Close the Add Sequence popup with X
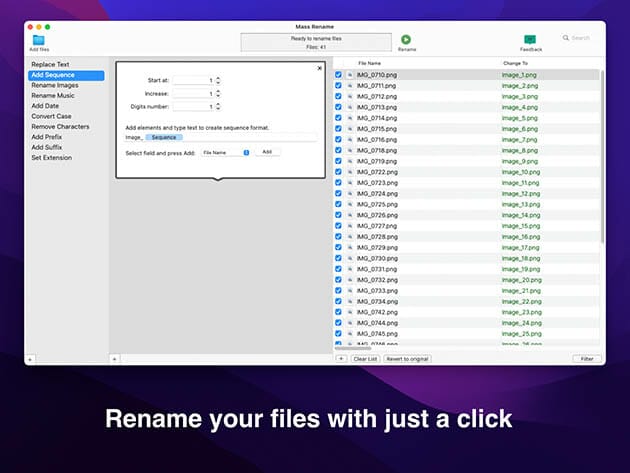 (x=319, y=68)
